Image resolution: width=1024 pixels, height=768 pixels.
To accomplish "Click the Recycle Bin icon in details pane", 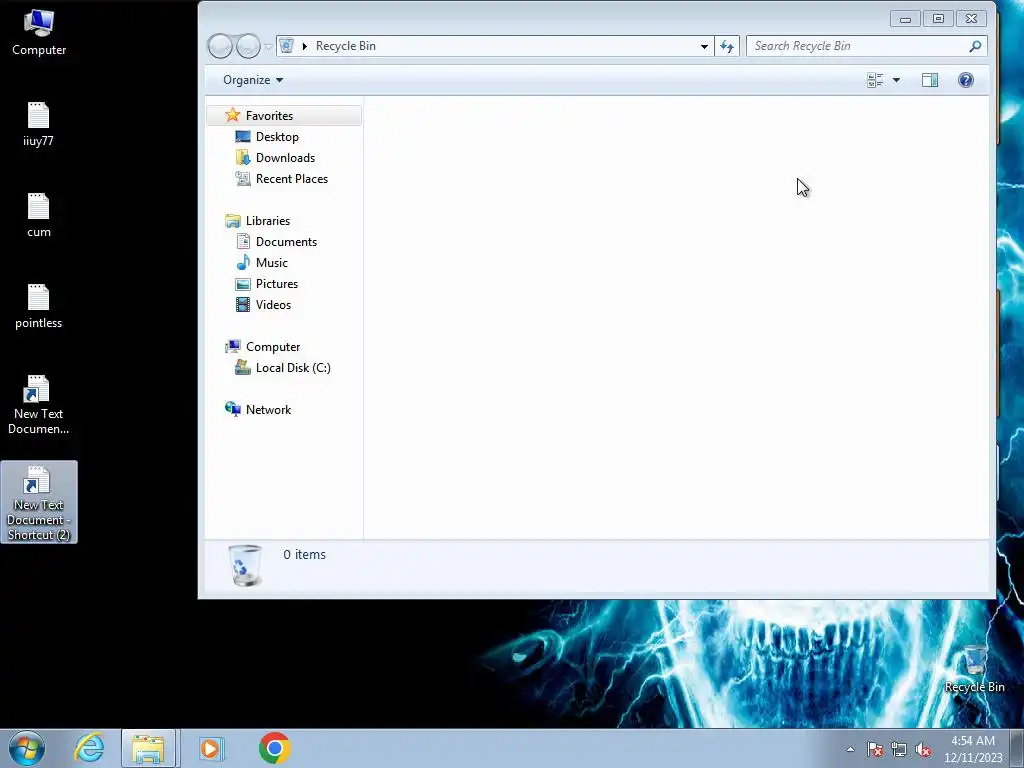I will (246, 565).
